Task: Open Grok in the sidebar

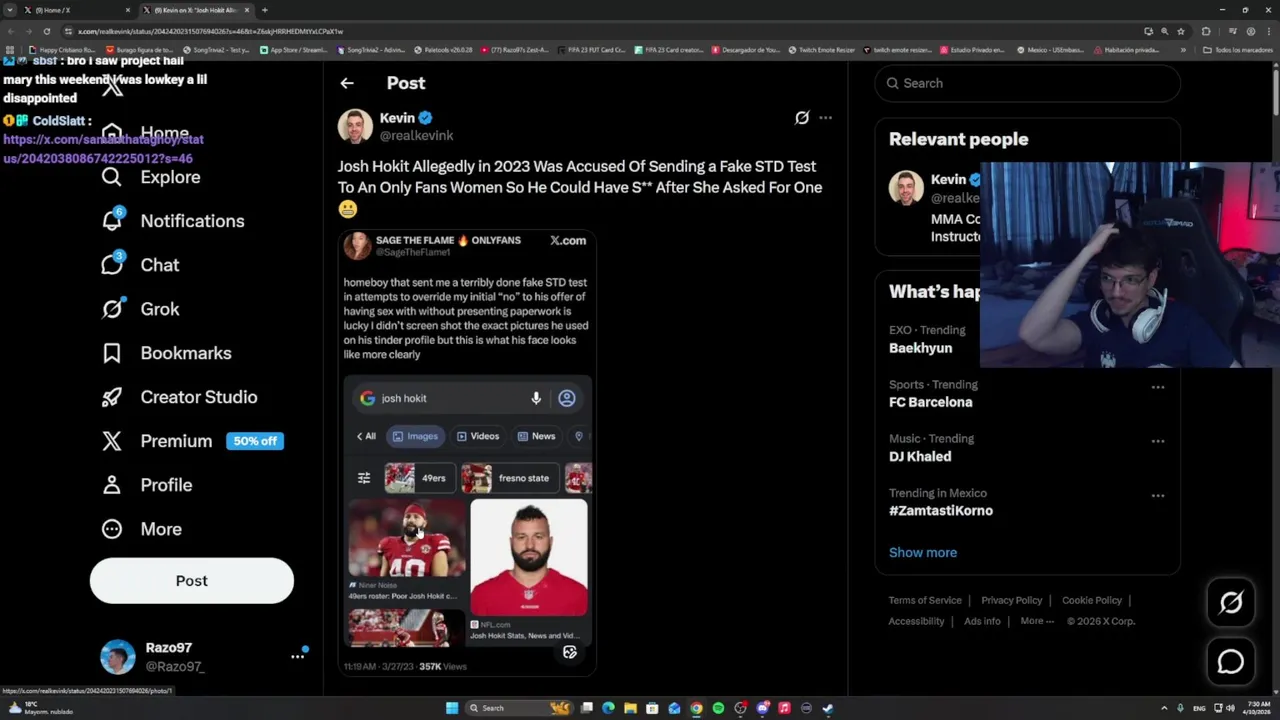Action: click(140, 309)
